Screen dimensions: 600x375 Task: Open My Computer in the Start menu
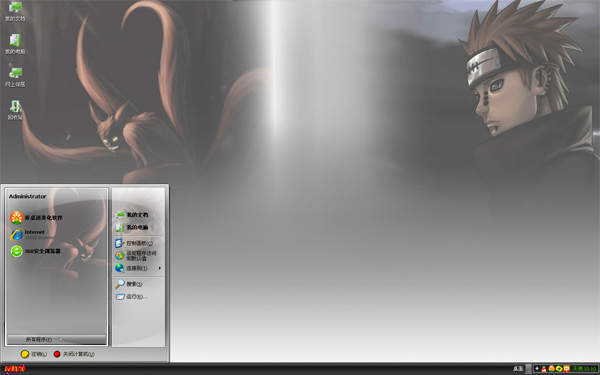(x=132, y=227)
